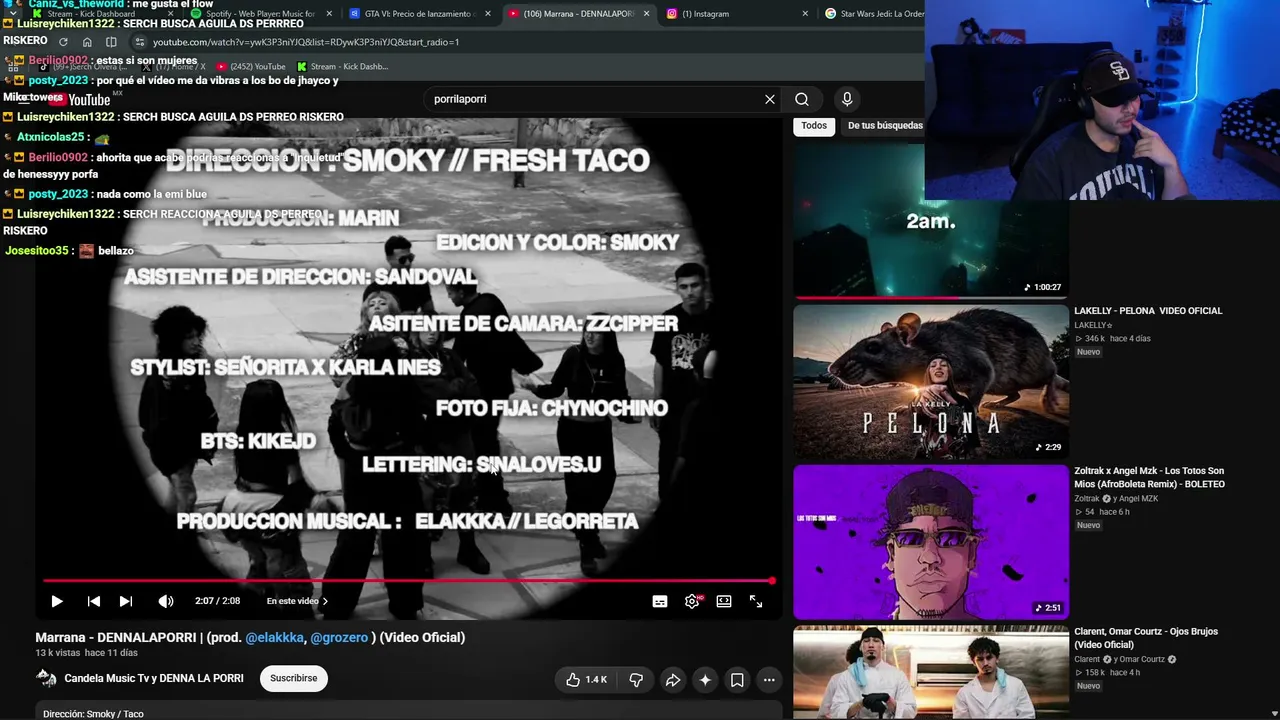Switch to theater mode
The image size is (1280, 720).
[724, 601]
